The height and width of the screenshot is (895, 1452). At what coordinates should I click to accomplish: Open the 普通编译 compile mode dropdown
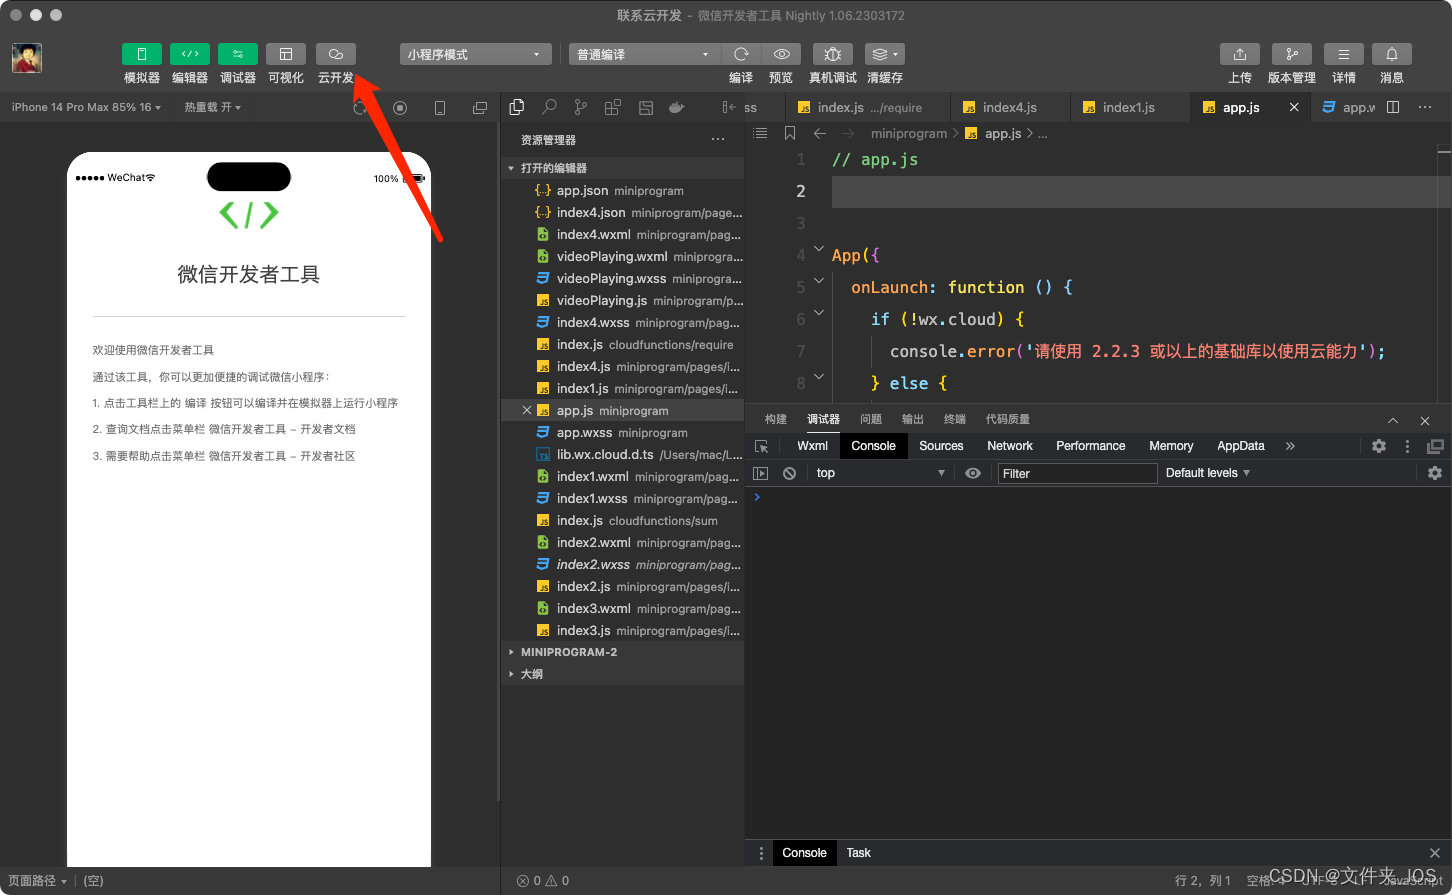point(645,54)
